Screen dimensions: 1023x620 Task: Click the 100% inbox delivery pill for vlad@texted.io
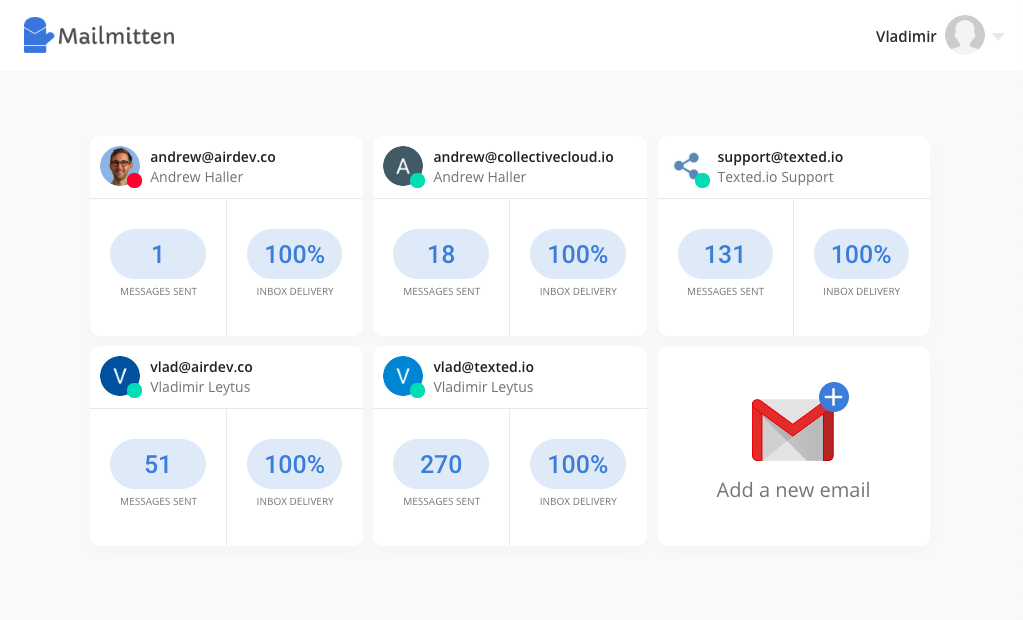click(x=578, y=464)
